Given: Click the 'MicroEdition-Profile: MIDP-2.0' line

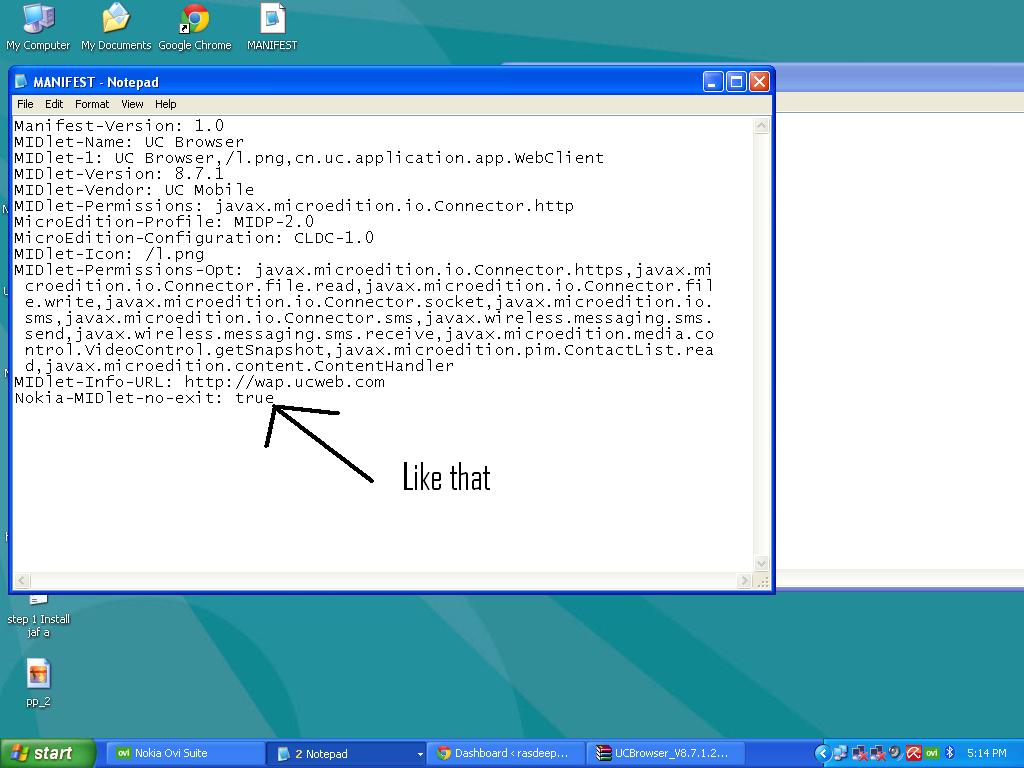Looking at the screenshot, I should click(x=164, y=222).
